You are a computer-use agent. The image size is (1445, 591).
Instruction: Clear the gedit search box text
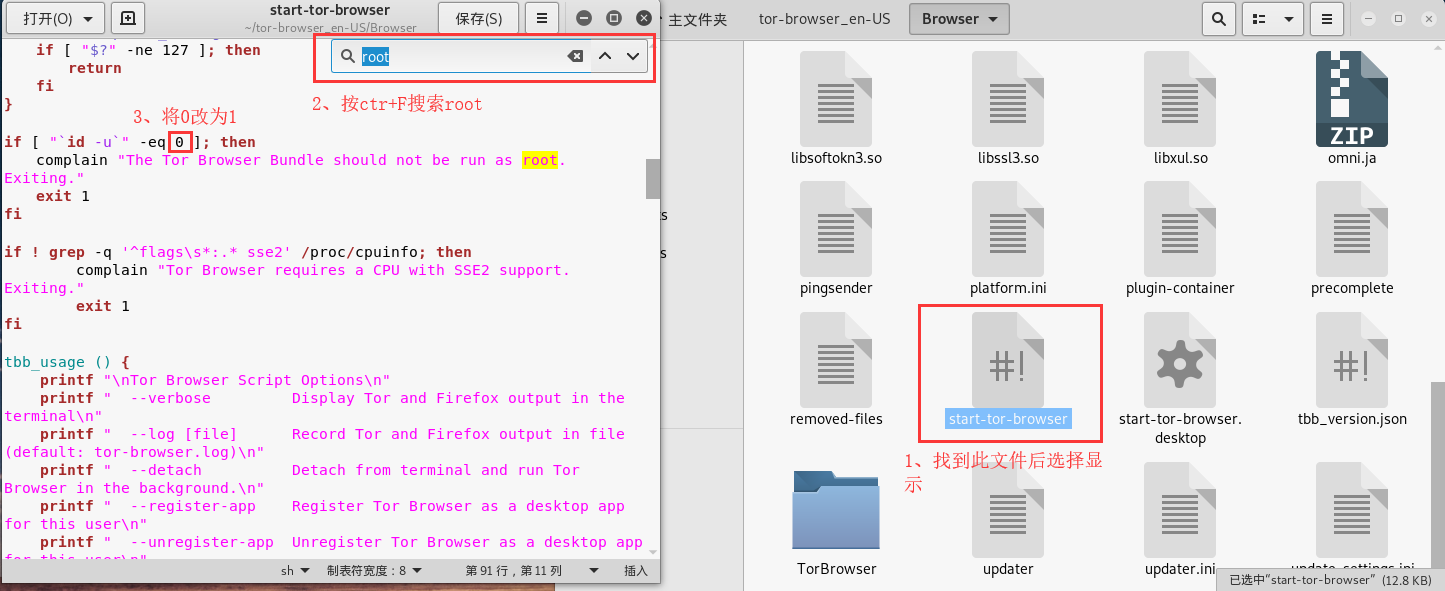(575, 57)
